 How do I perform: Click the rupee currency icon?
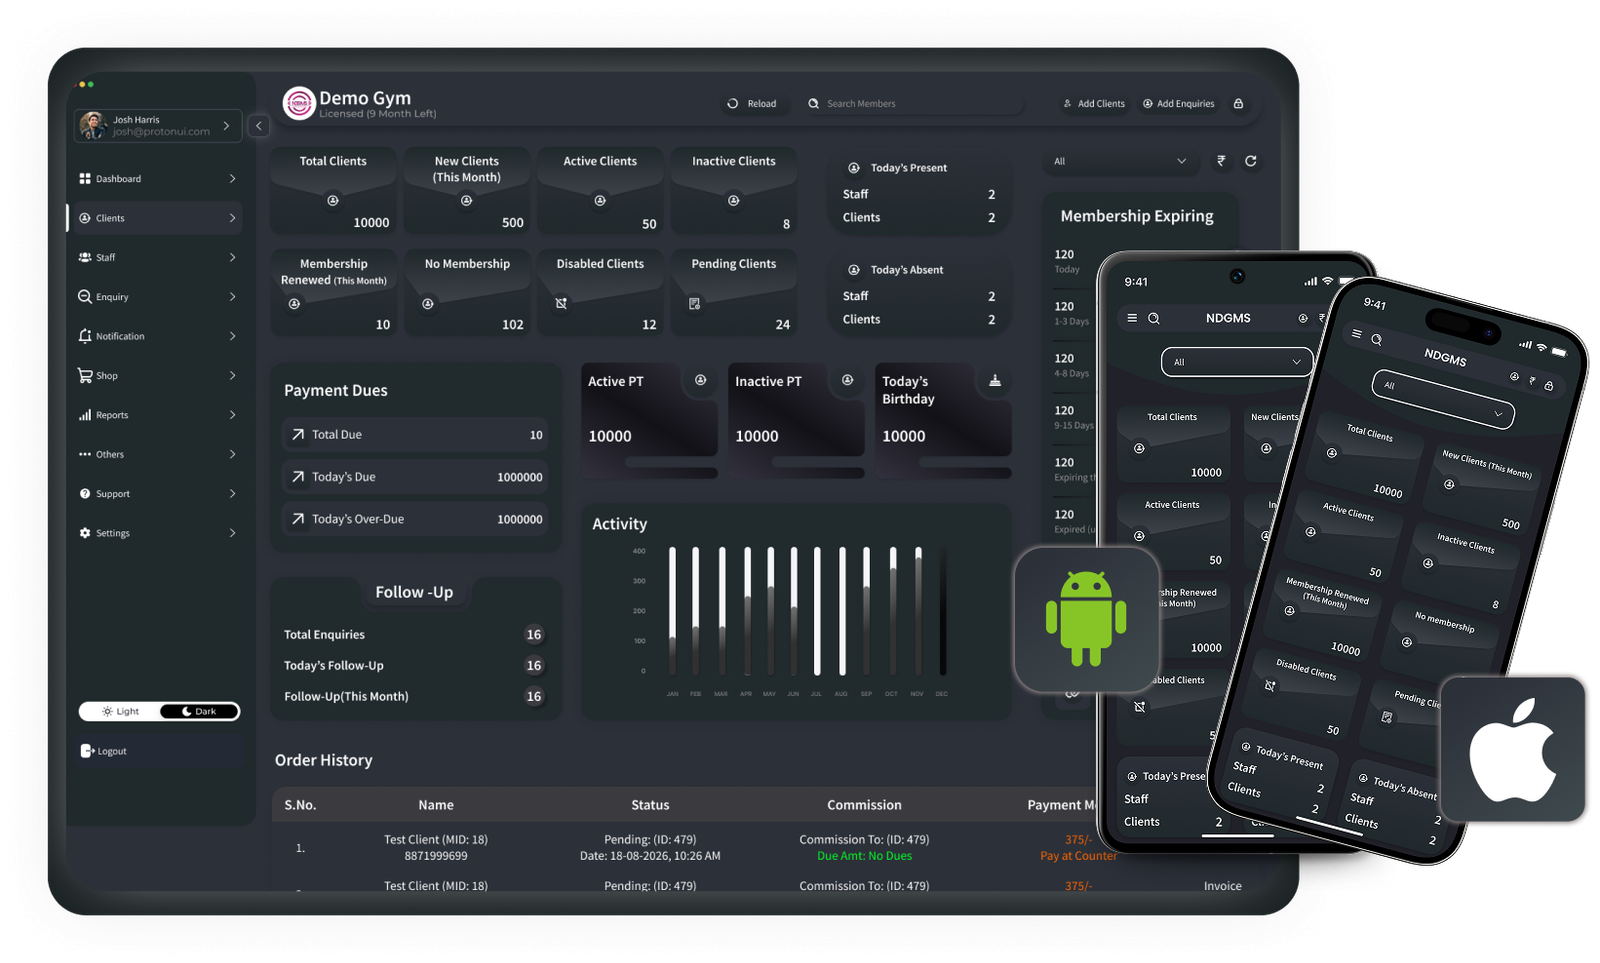[x=1221, y=161]
